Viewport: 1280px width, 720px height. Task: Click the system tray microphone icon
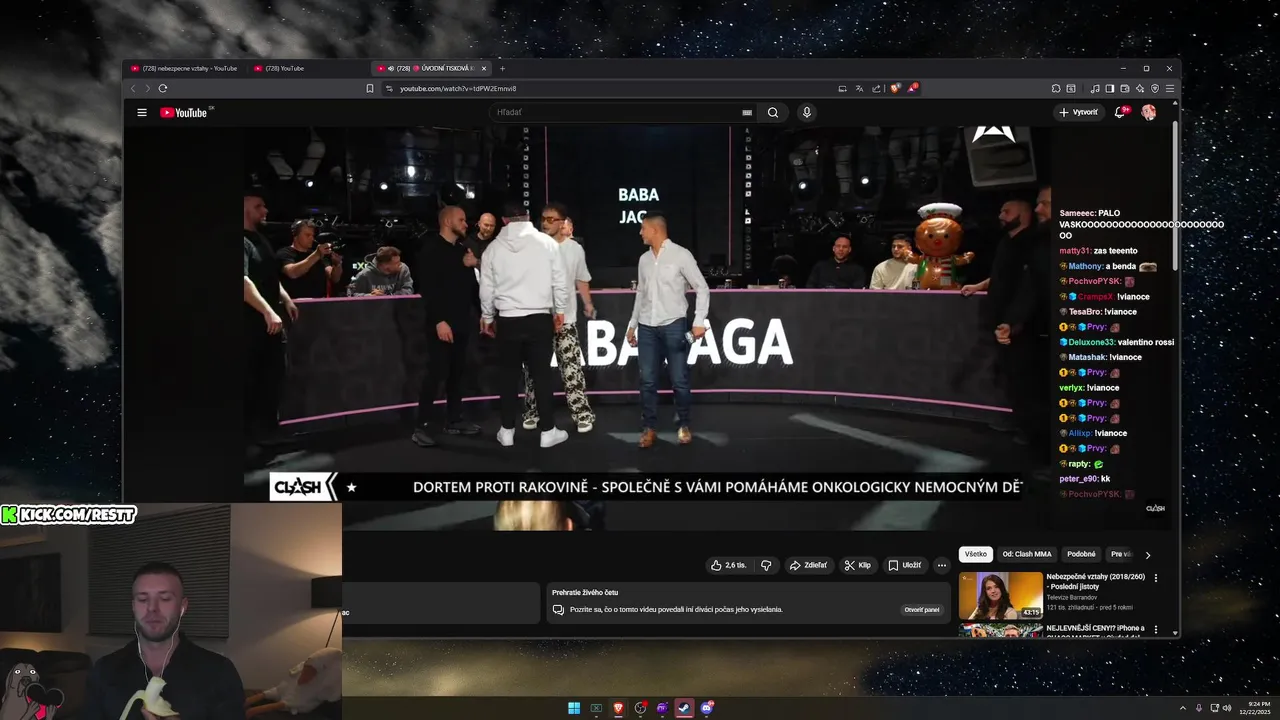[x=1199, y=708]
